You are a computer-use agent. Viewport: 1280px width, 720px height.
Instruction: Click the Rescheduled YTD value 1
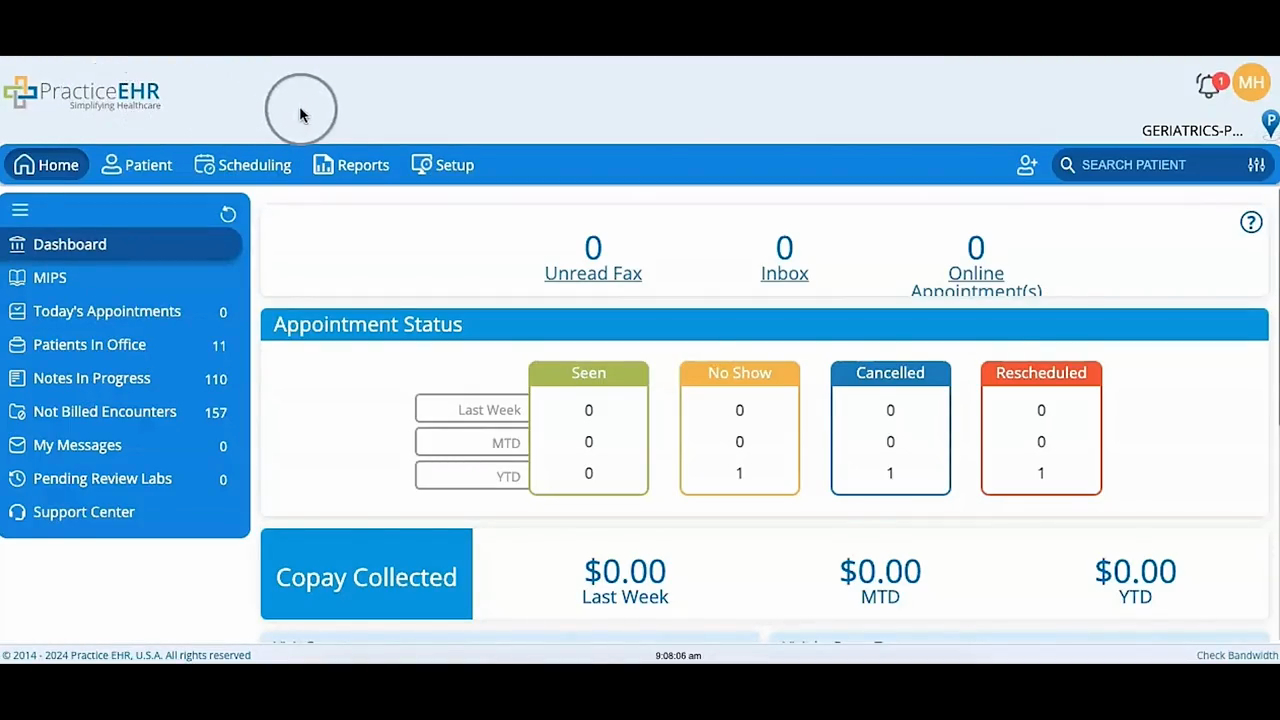[x=1041, y=473]
